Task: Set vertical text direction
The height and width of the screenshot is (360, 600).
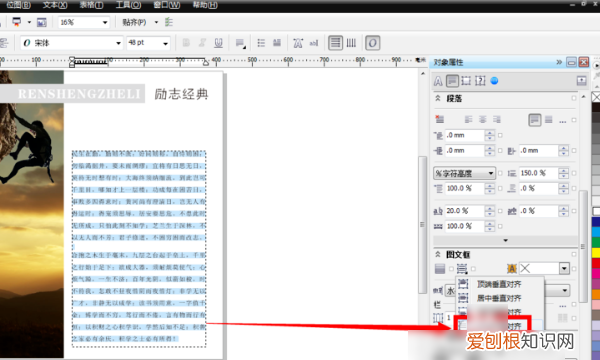Action: (x=351, y=43)
